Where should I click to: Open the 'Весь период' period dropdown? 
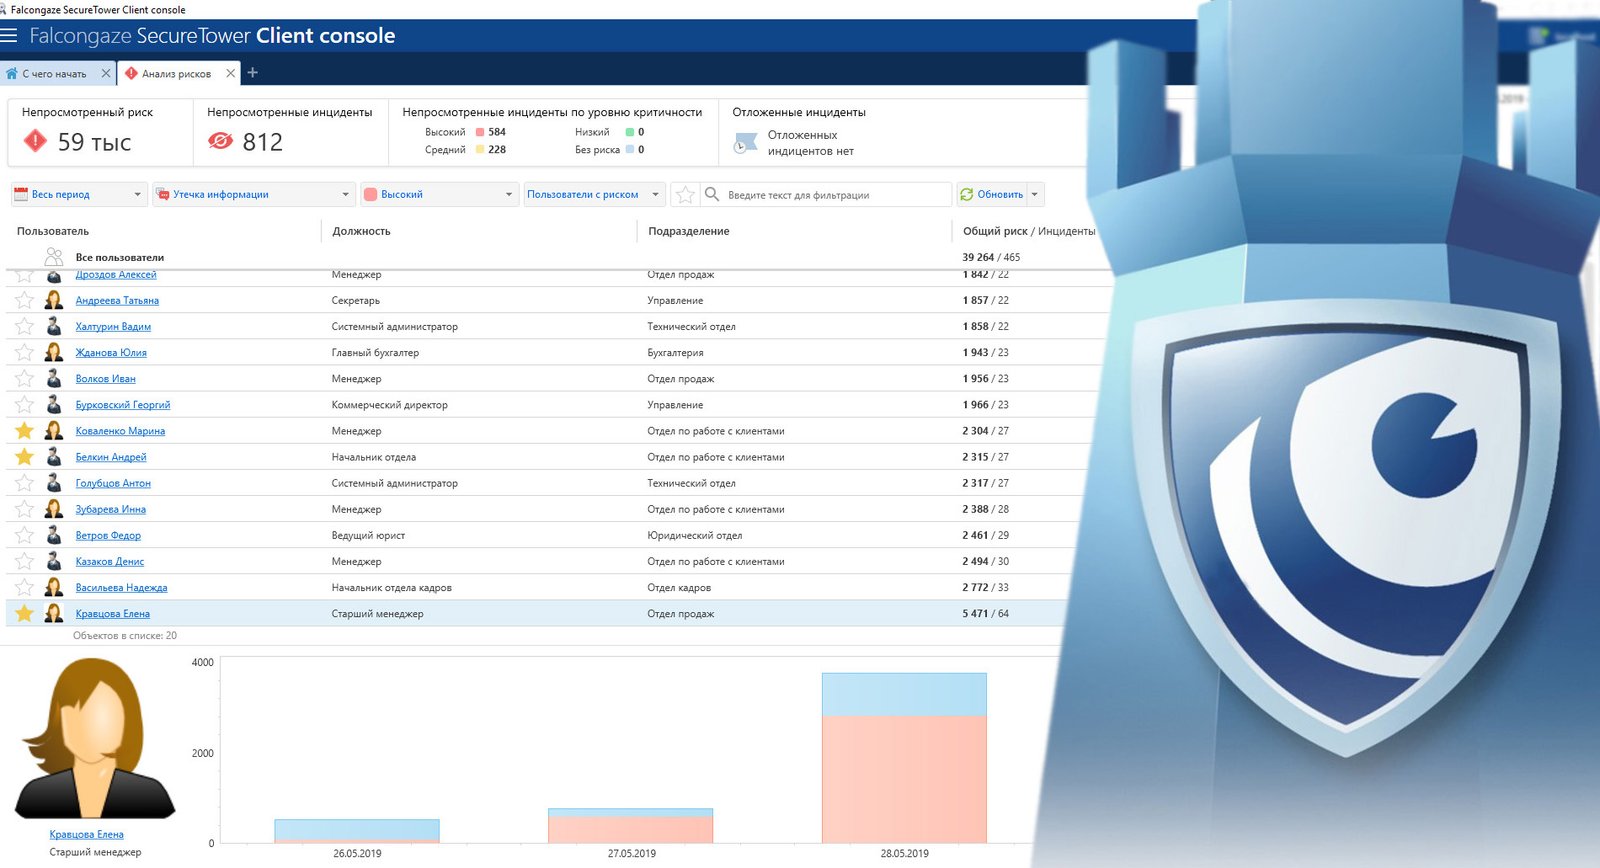[79, 194]
